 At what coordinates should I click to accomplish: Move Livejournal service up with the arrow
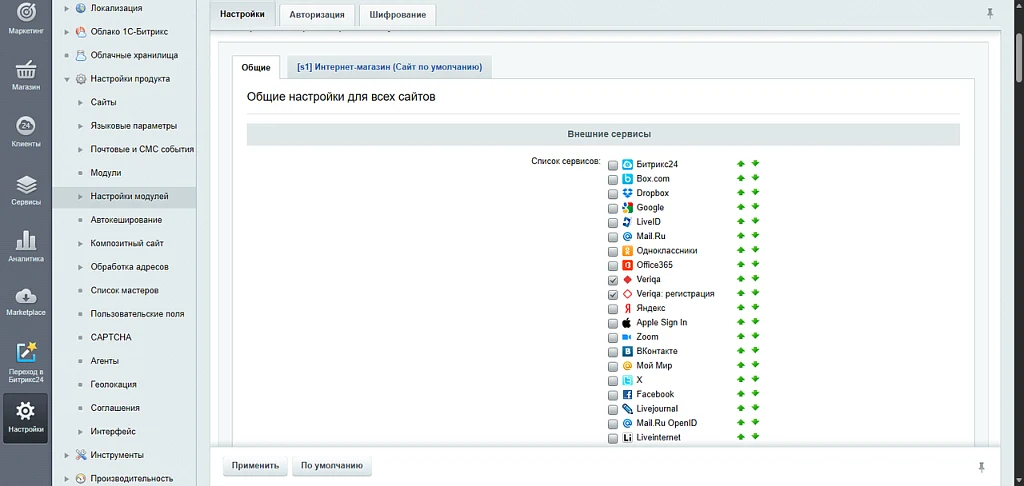tap(741, 408)
